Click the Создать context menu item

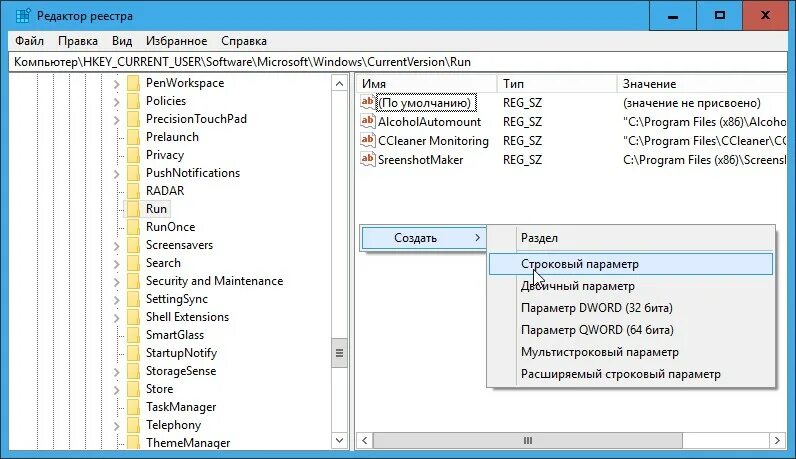423,238
